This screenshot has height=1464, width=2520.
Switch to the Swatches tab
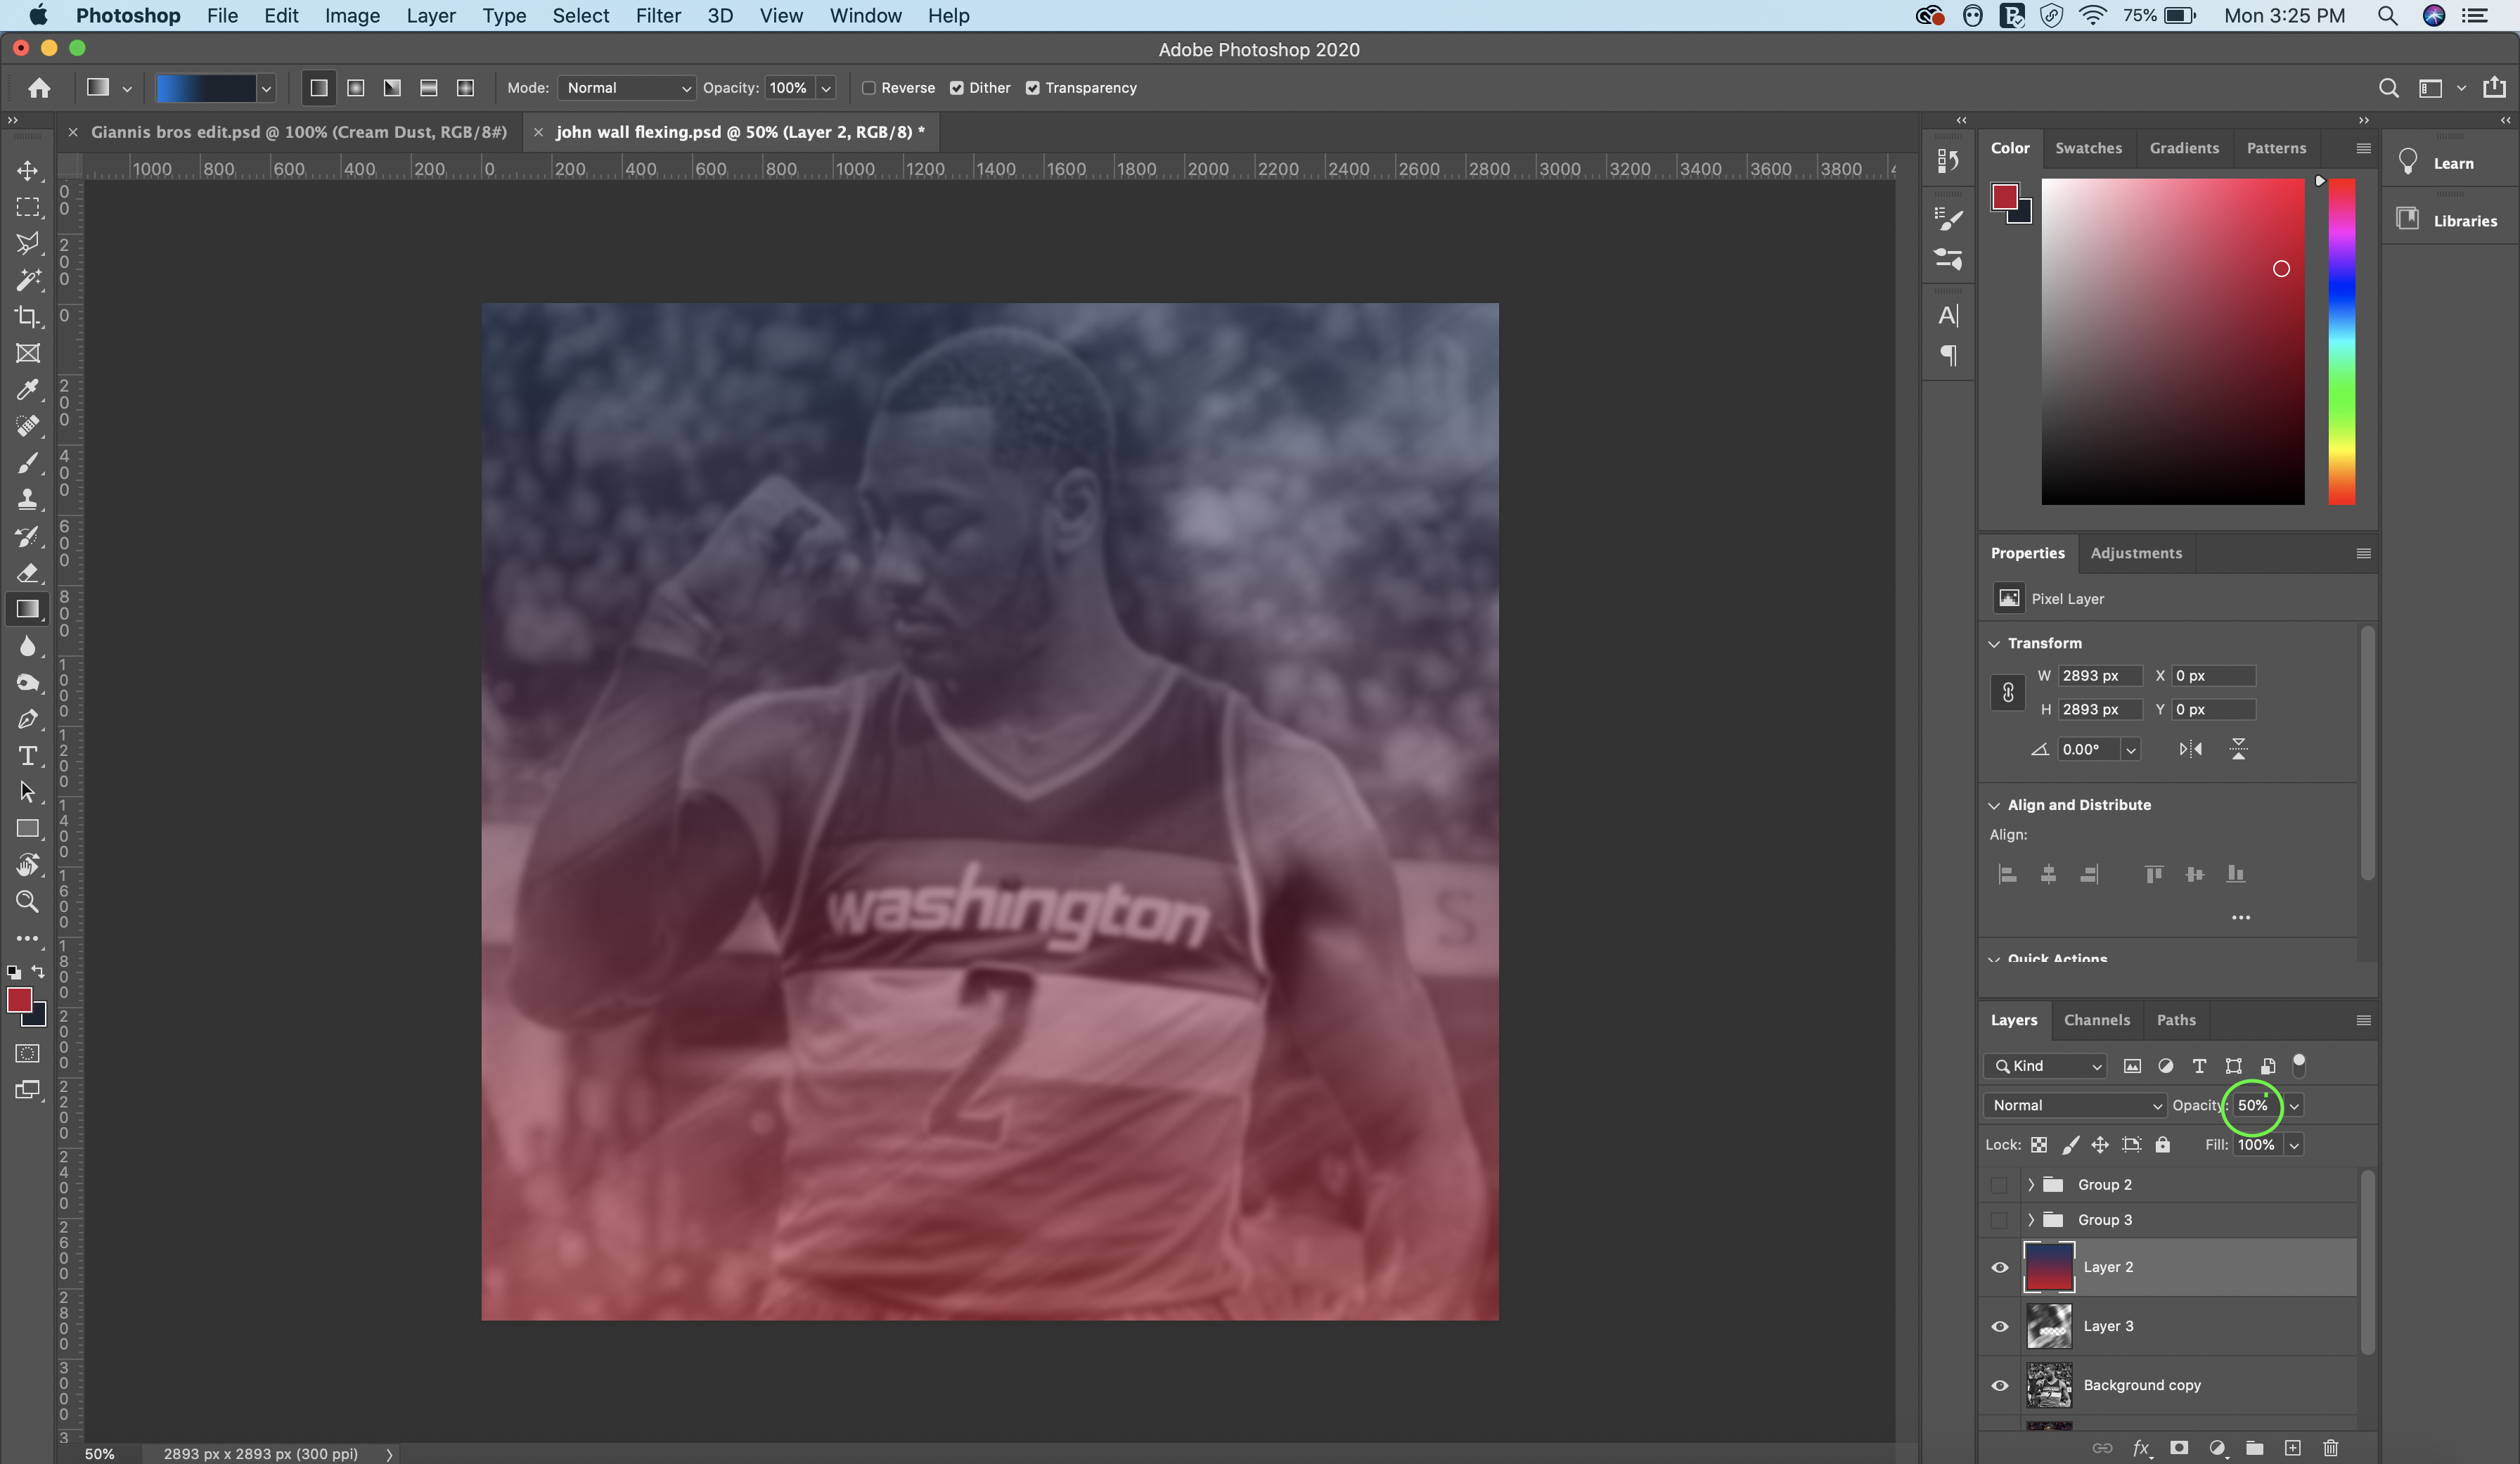(x=2088, y=148)
